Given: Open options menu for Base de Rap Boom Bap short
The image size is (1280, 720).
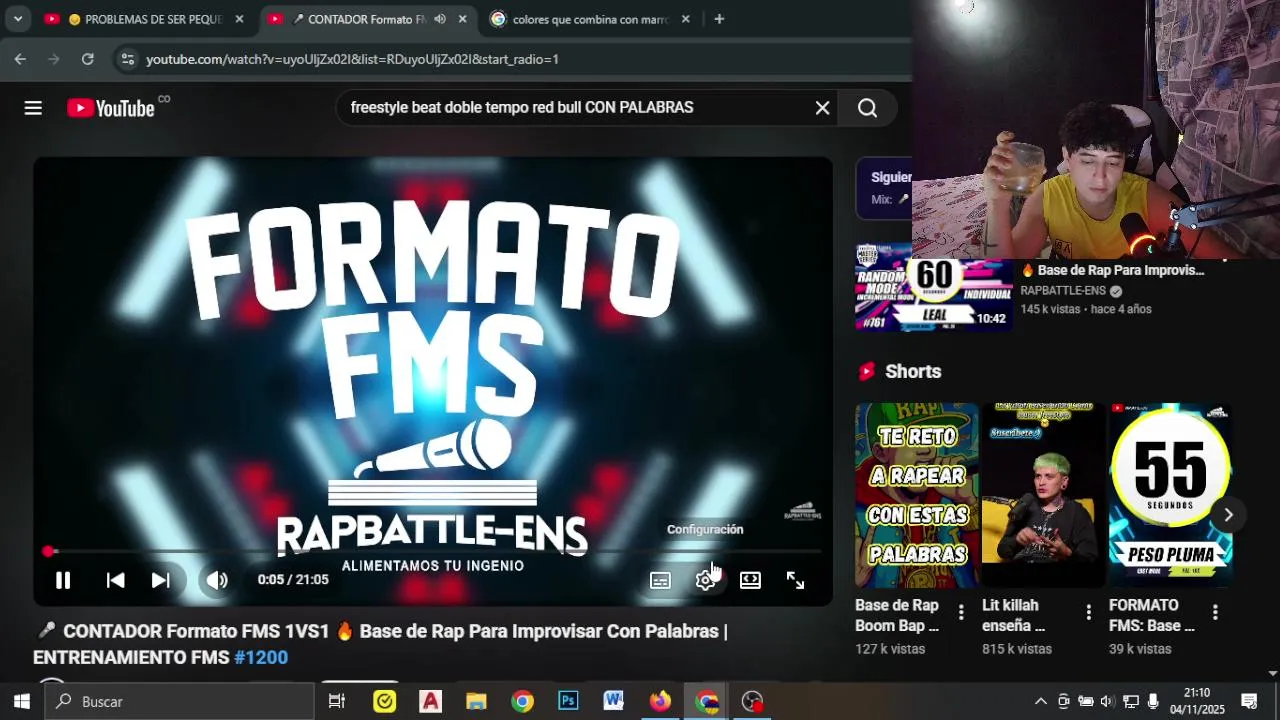Looking at the screenshot, I should pyautogui.click(x=961, y=612).
